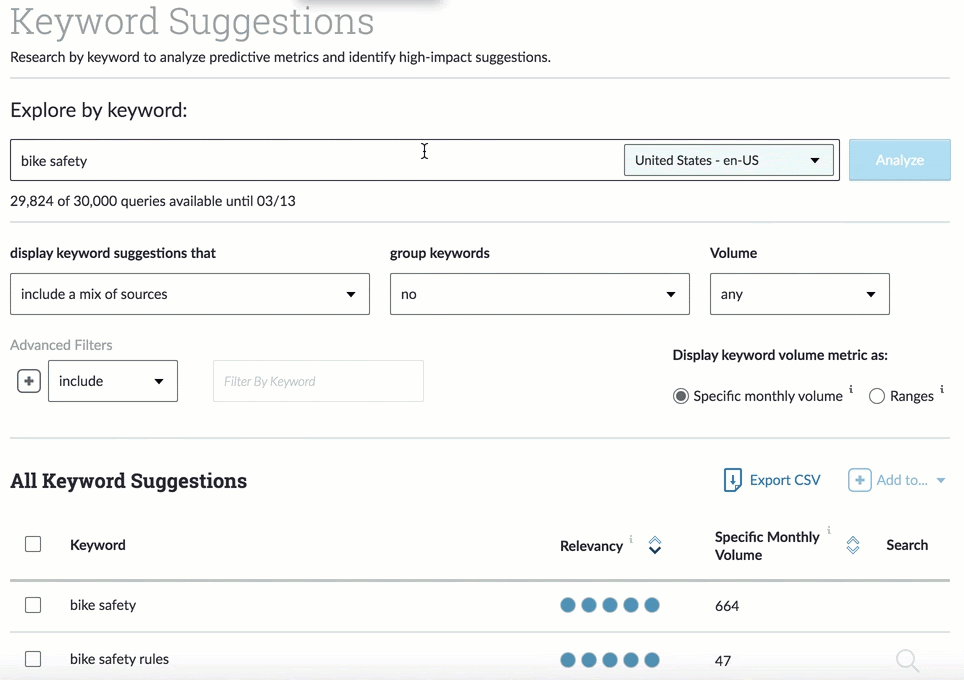Open the Volume any dropdown

click(799, 294)
